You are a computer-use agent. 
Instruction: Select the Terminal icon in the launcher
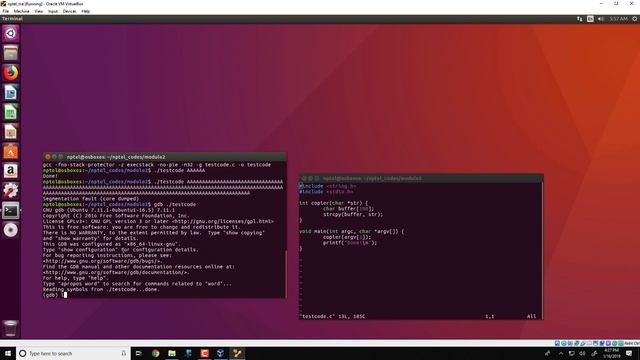[x=11, y=211]
